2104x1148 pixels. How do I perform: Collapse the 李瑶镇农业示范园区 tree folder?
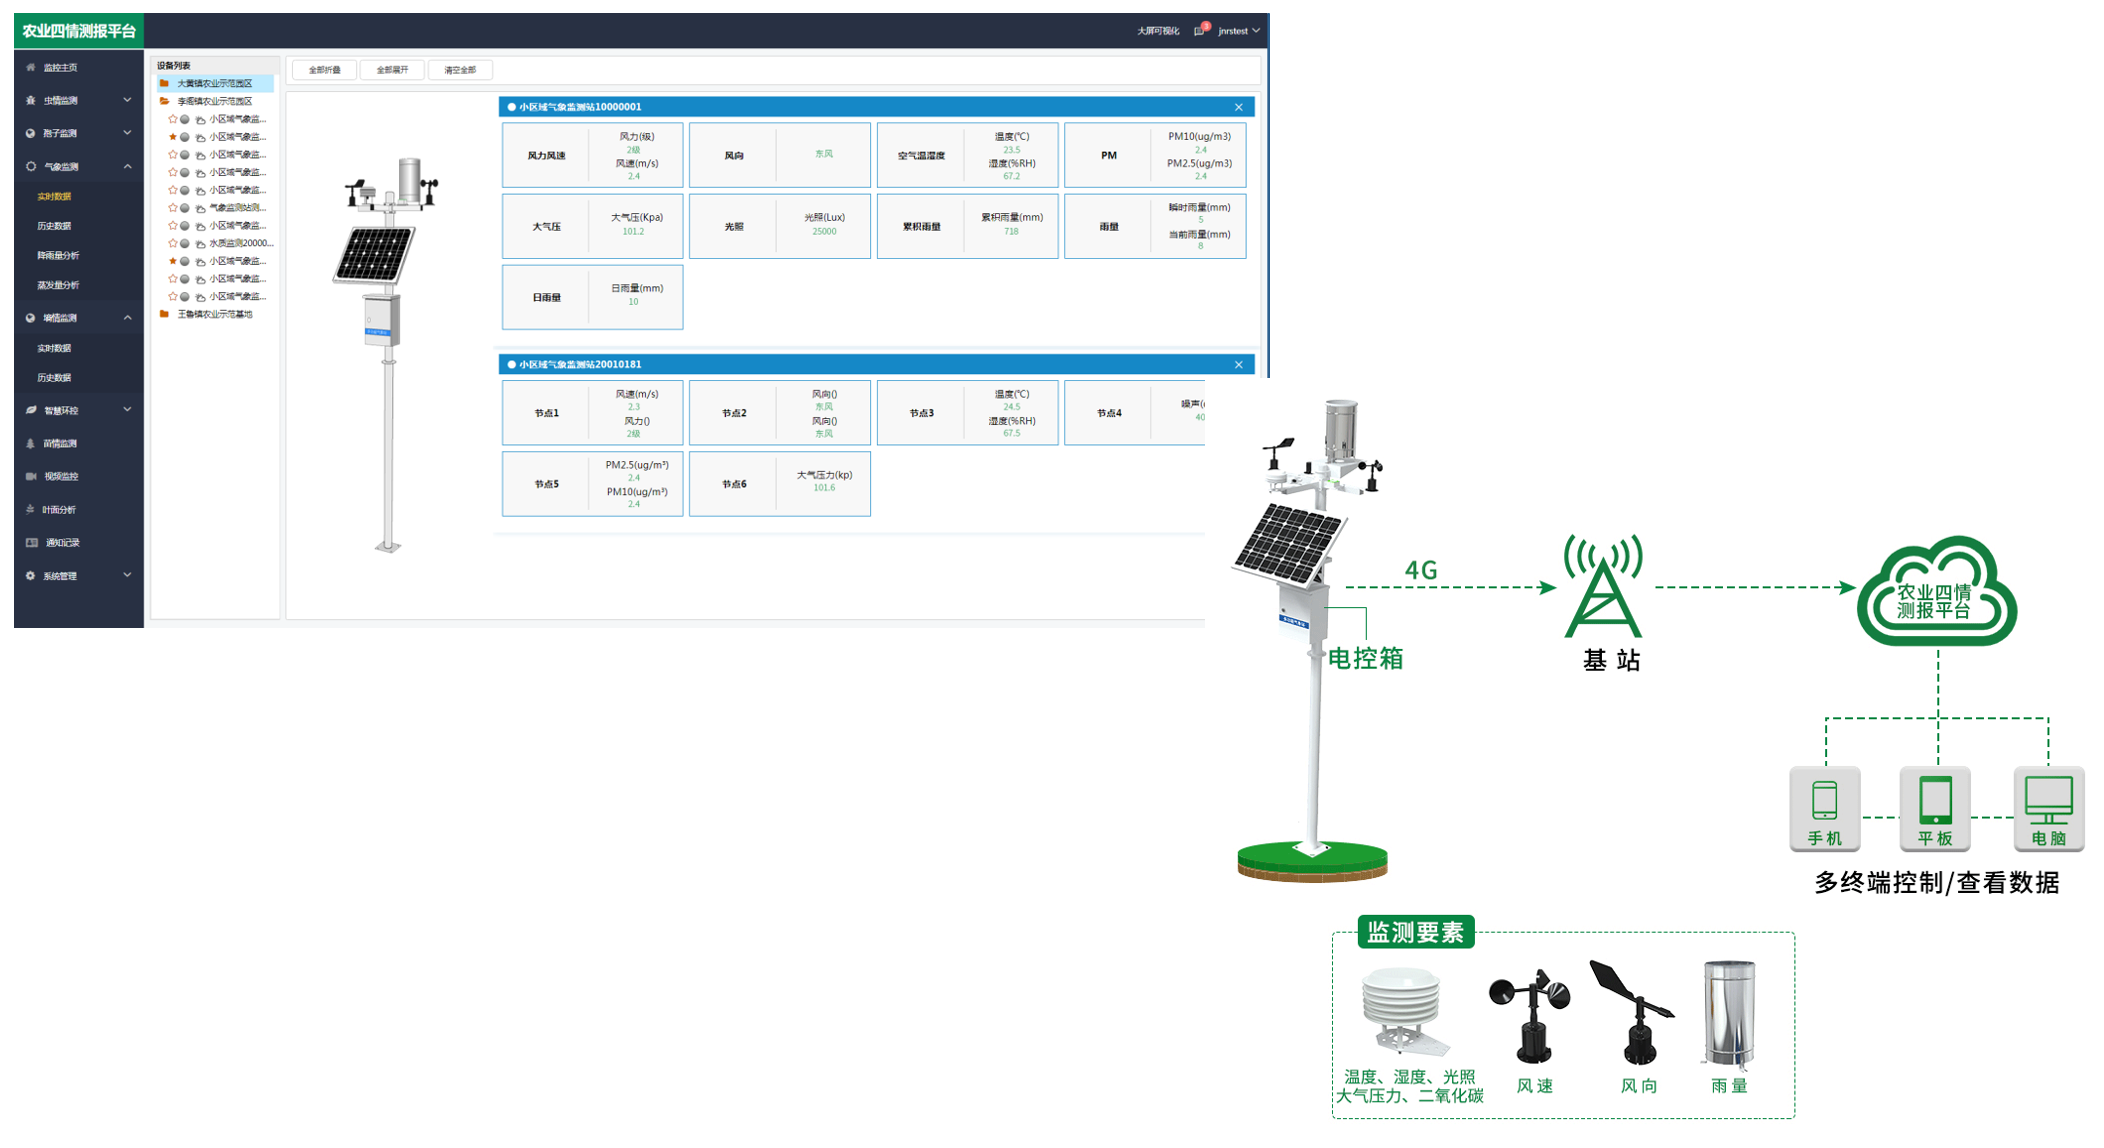pos(165,102)
